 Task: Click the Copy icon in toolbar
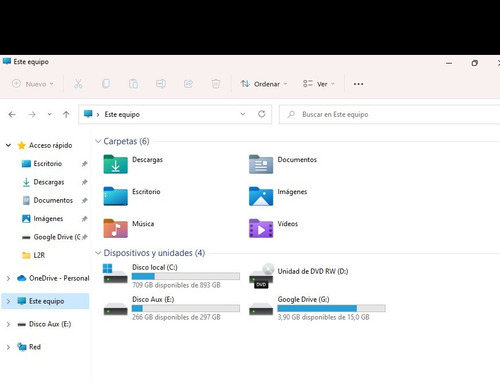(x=106, y=84)
